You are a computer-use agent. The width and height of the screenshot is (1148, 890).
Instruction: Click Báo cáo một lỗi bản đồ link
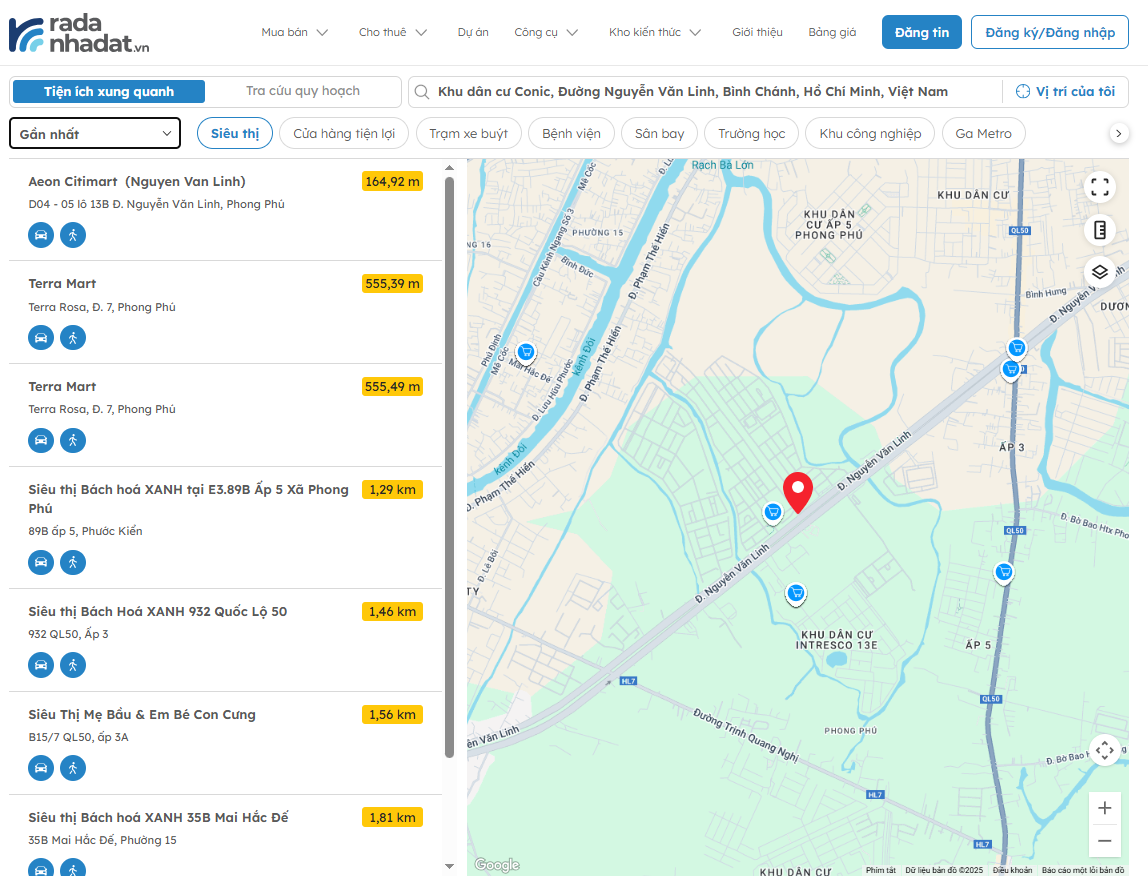pos(1083,870)
